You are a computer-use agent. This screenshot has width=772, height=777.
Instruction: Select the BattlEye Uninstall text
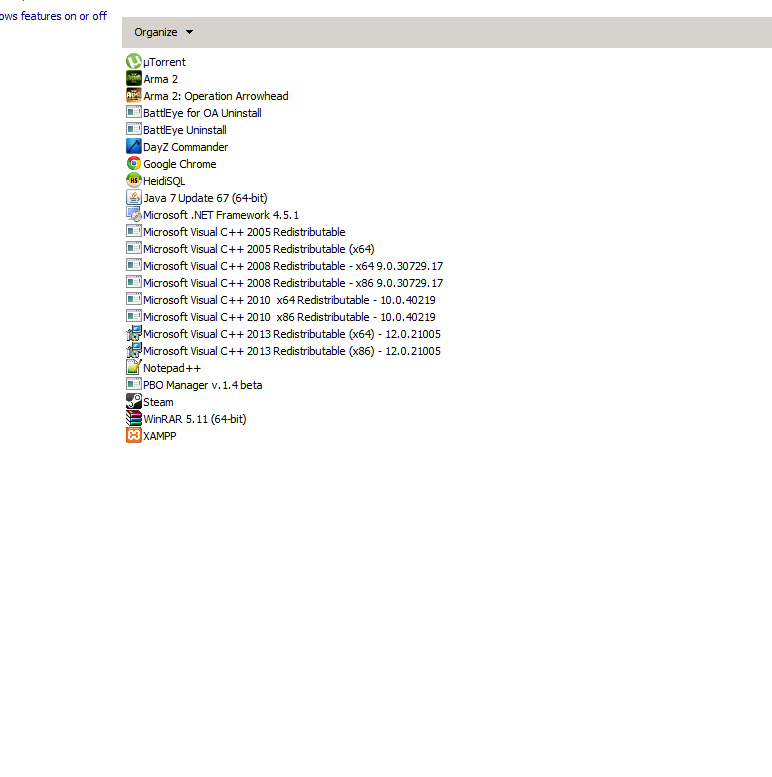coord(185,130)
